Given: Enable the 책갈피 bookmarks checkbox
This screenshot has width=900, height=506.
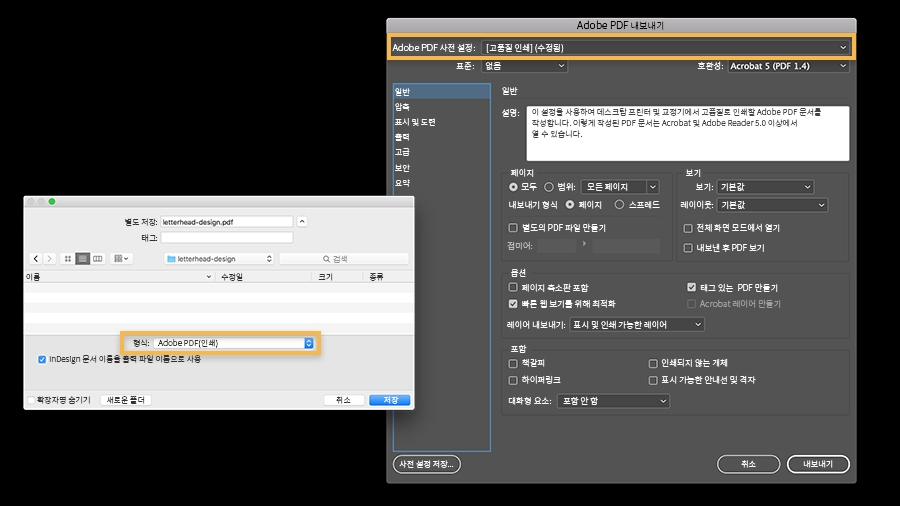Looking at the screenshot, I should point(513,363).
